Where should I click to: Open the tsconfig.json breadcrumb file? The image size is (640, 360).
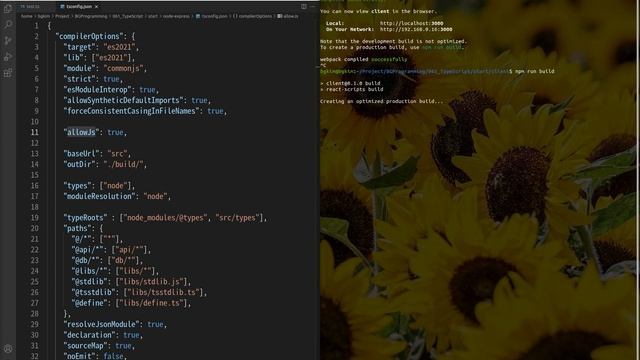[211, 16]
